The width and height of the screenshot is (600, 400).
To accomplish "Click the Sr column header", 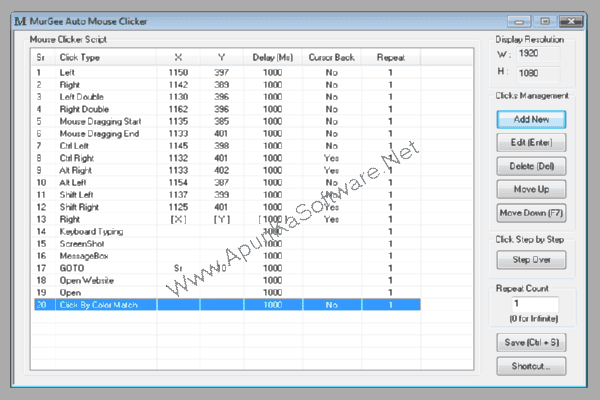I will (x=44, y=57).
